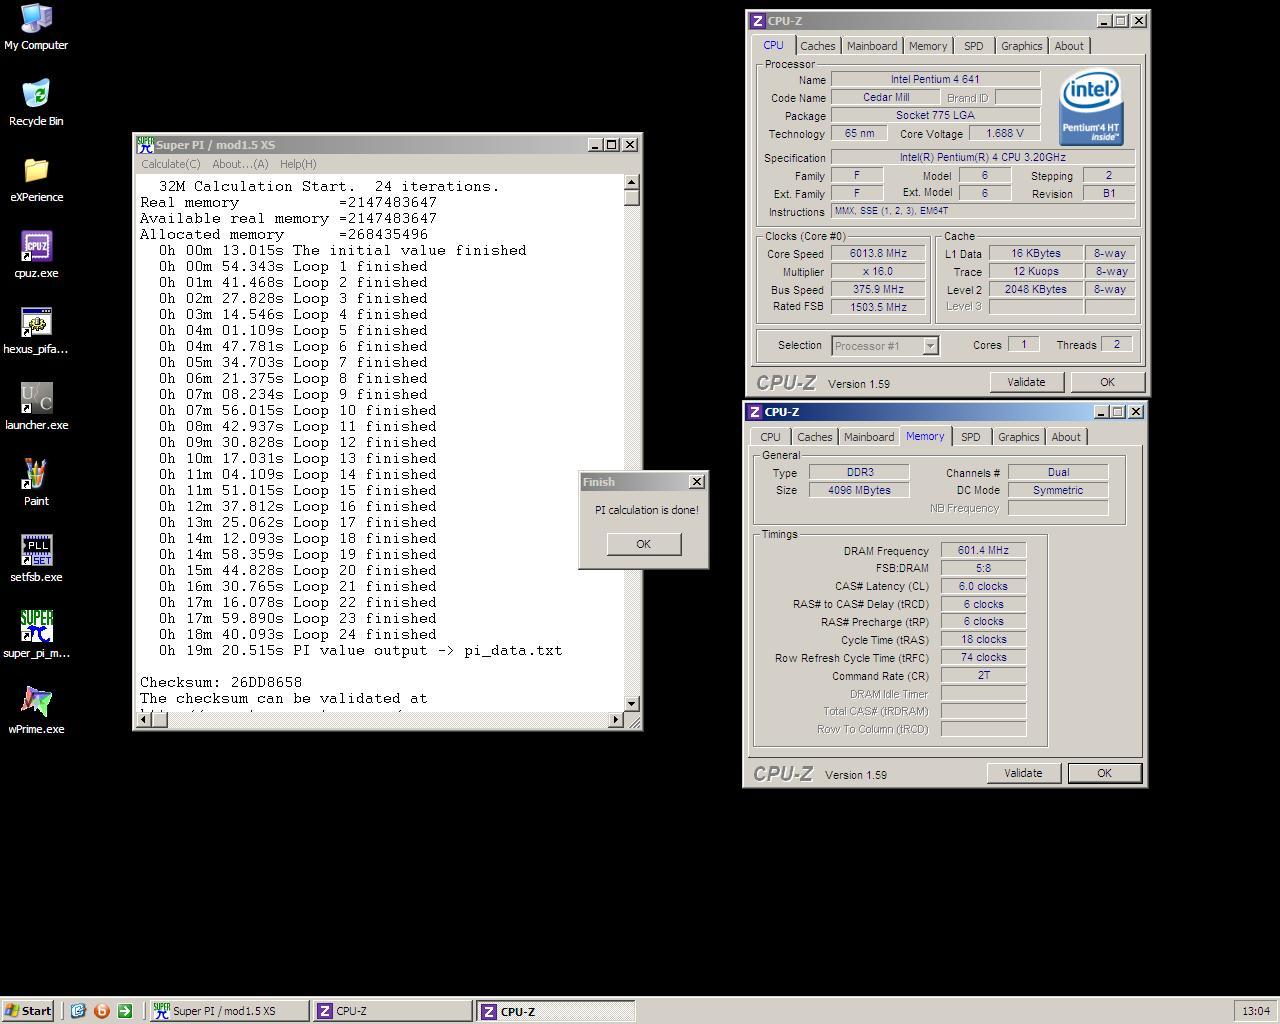Open Memory tab in top CPU-Z window
The image size is (1280, 1024).
coord(928,46)
